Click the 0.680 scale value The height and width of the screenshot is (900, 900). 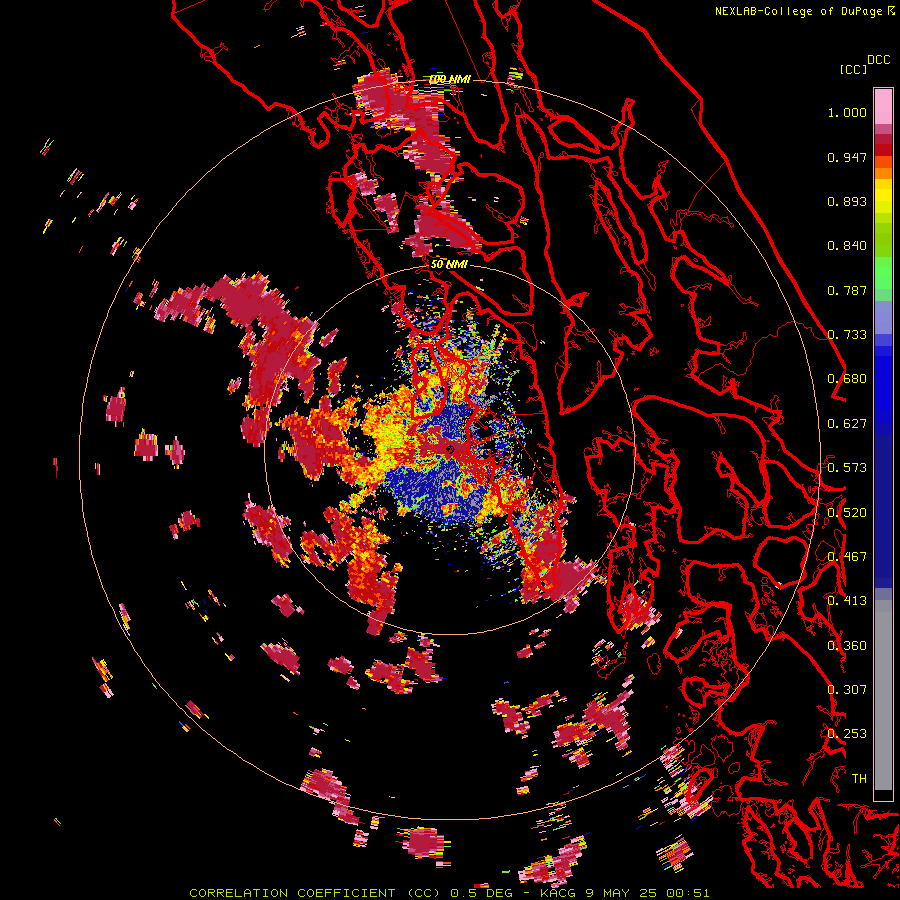(847, 379)
